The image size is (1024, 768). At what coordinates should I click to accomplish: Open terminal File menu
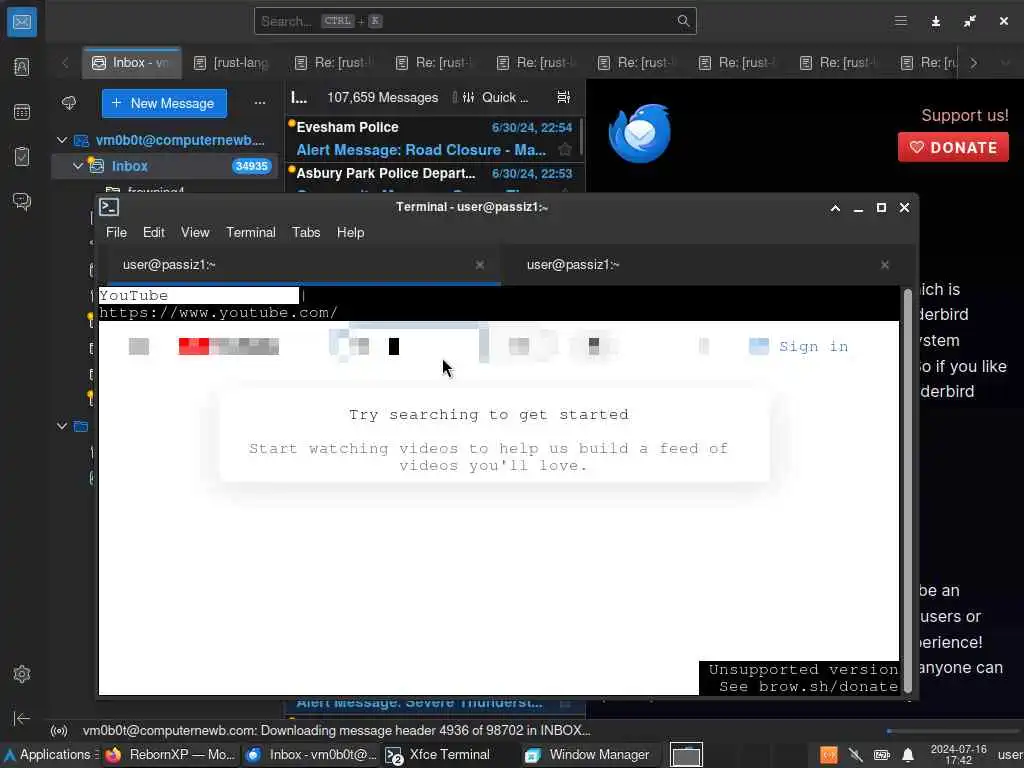tap(116, 232)
